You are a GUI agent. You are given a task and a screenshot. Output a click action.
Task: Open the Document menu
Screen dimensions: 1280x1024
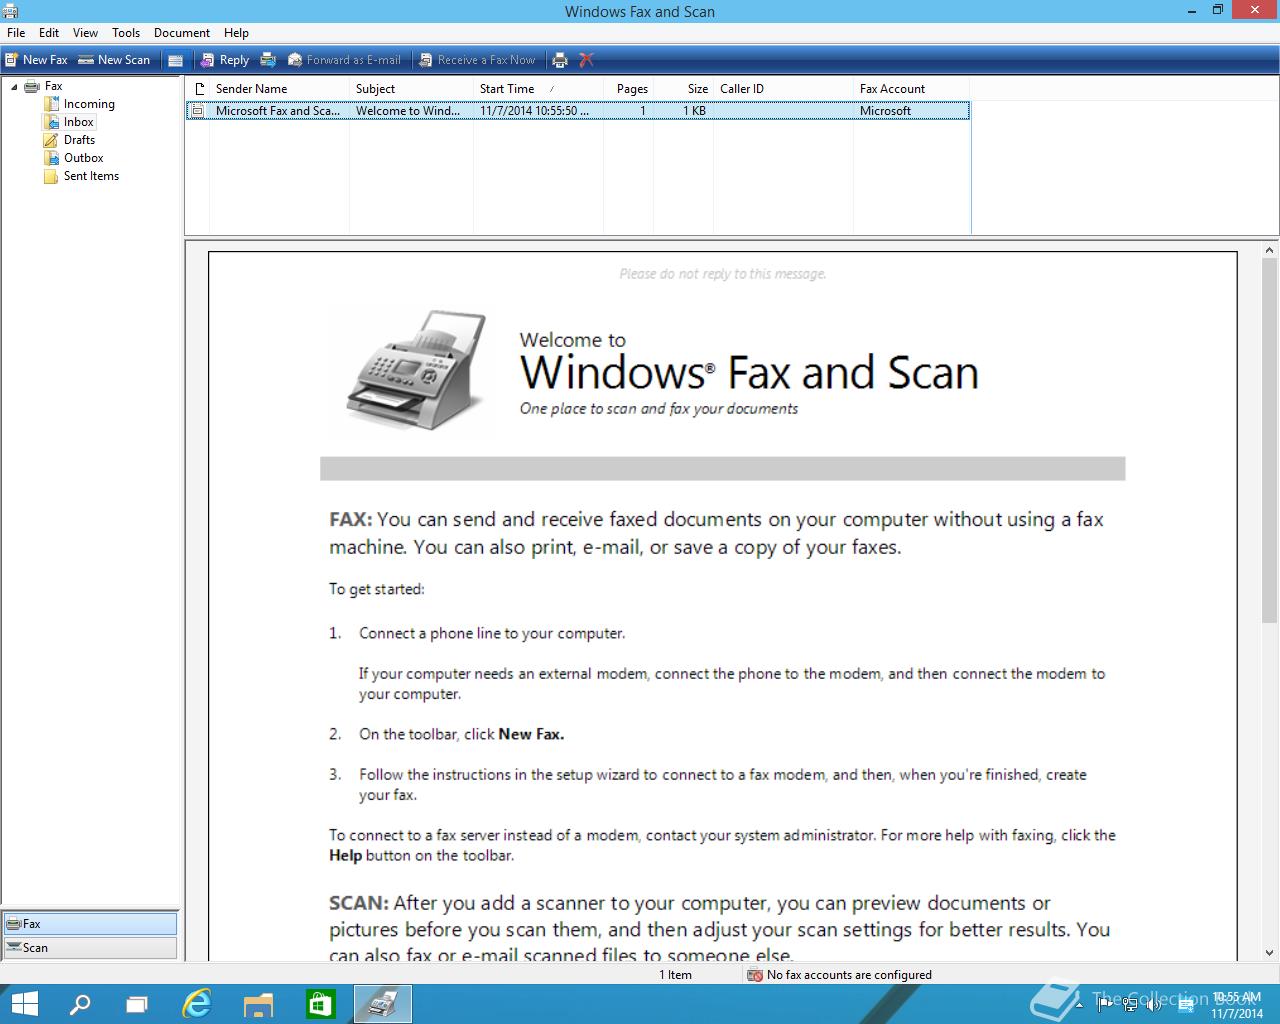pos(182,33)
